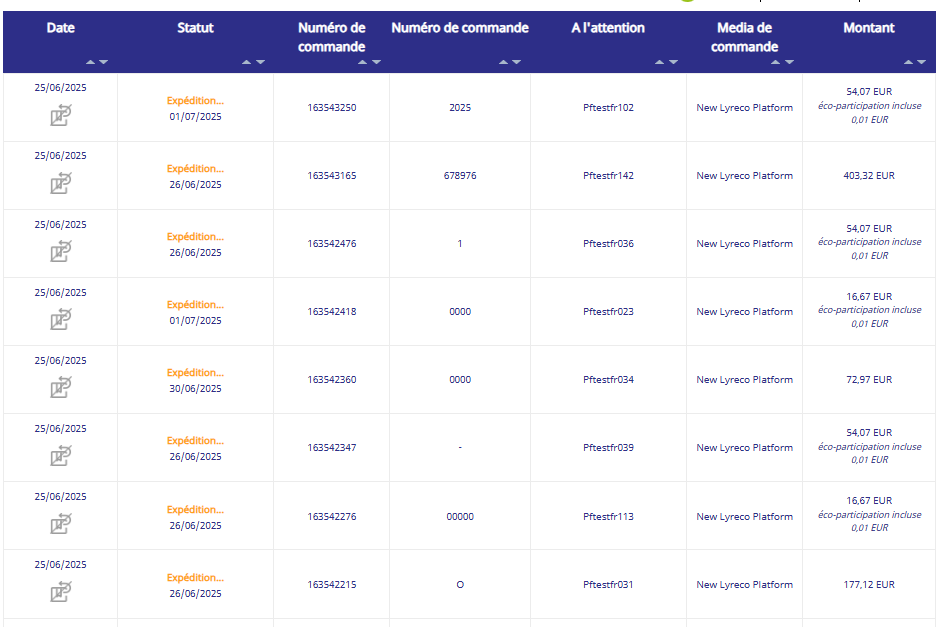This screenshot has width=937, height=627.
Task: Sort Montant column descending with down arrow
Action: click(x=922, y=62)
